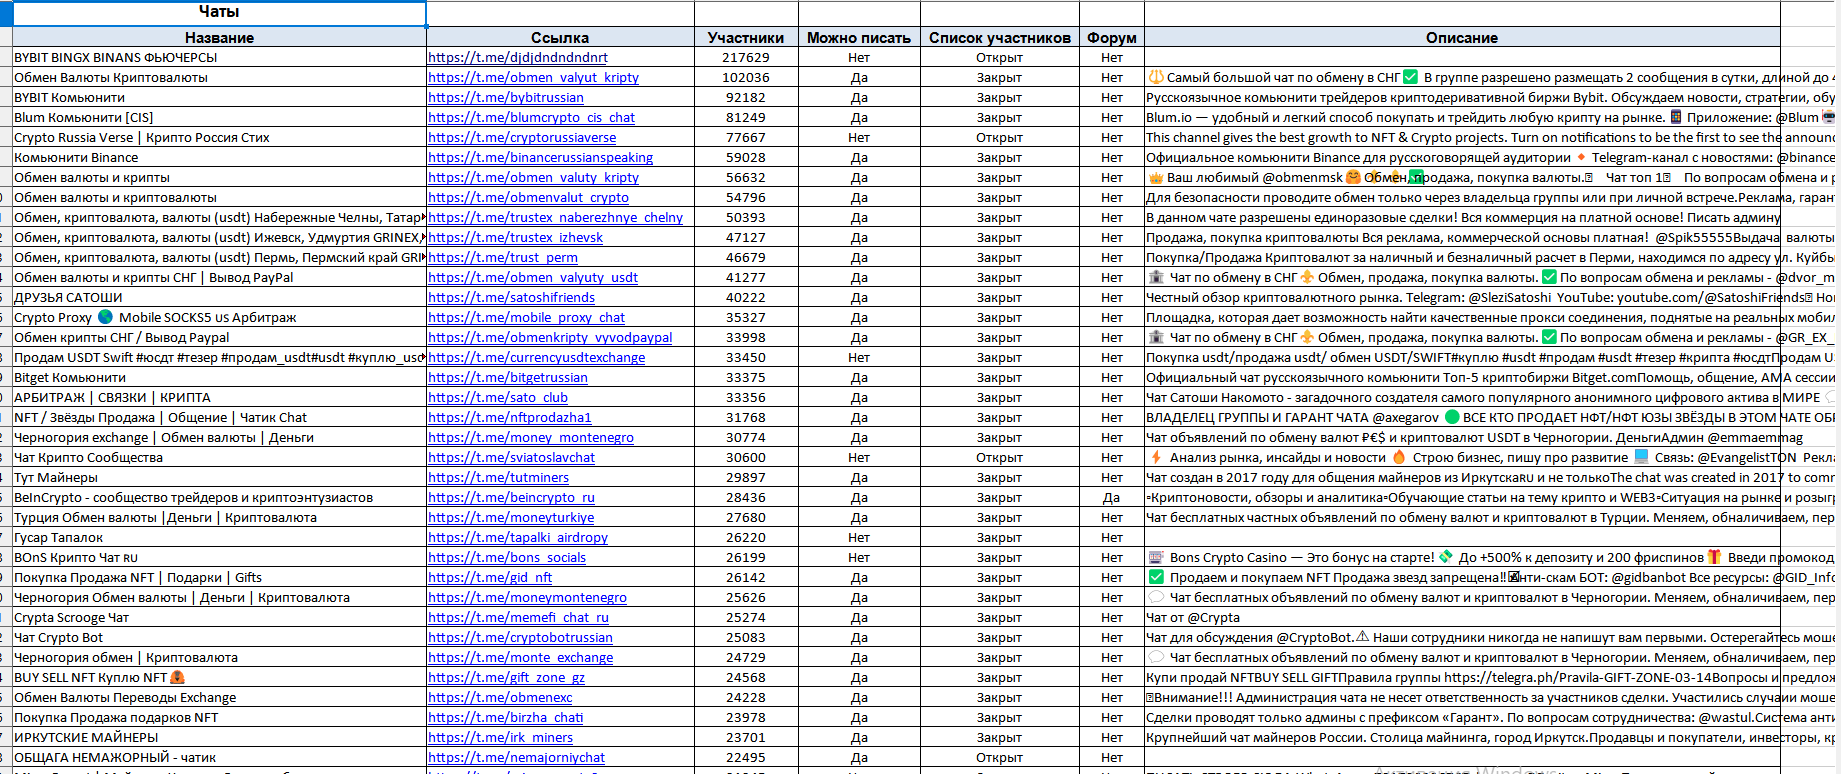Open the t.me/cryptobotrussian link

(x=520, y=638)
